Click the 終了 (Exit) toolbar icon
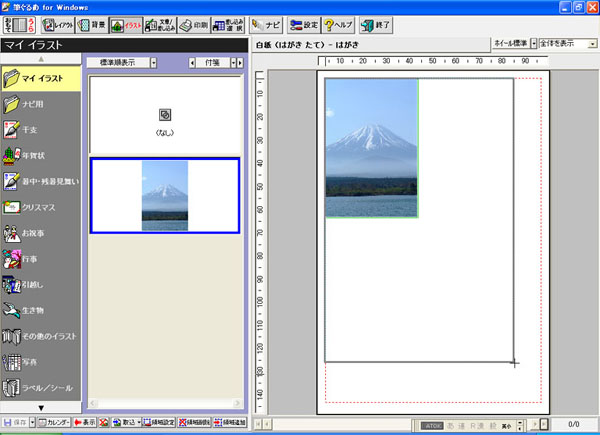Screen dimensions: 600x435 [375, 23]
